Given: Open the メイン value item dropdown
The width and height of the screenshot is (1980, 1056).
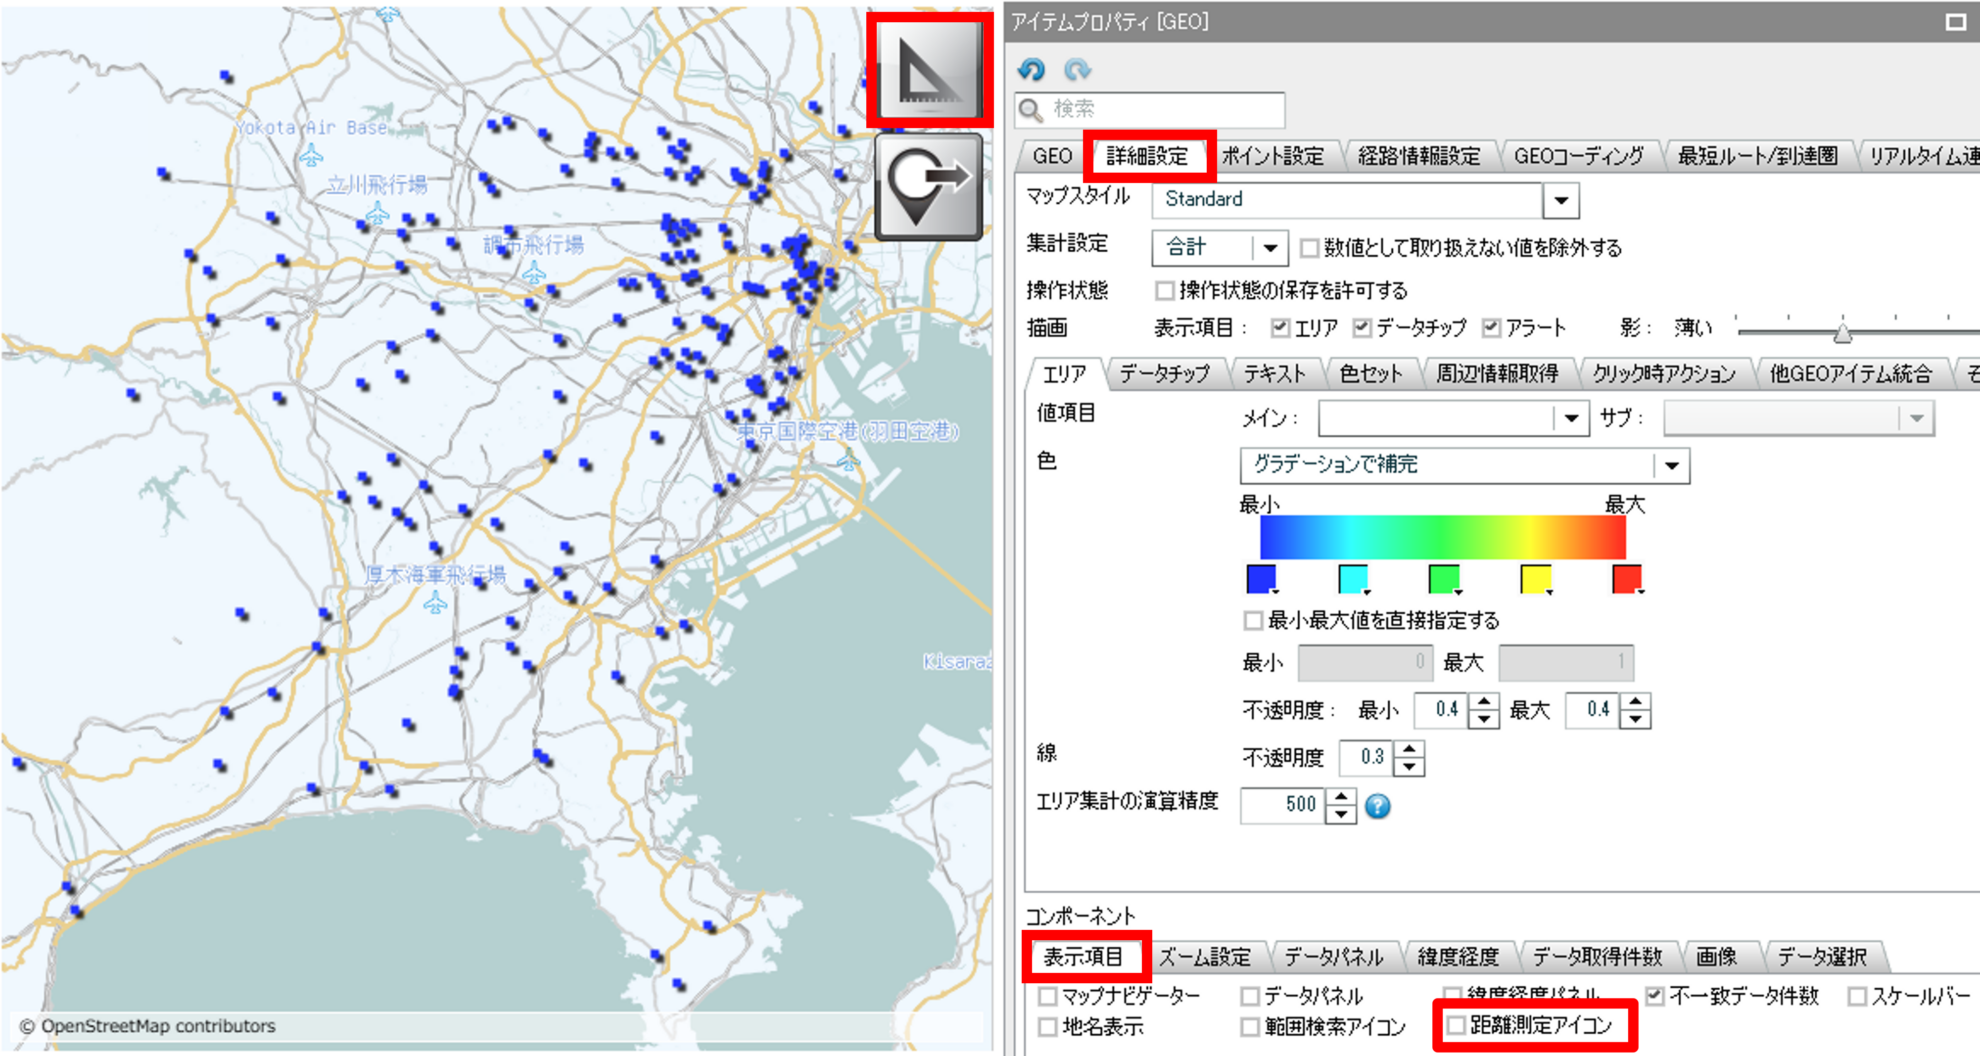Looking at the screenshot, I should (1571, 419).
